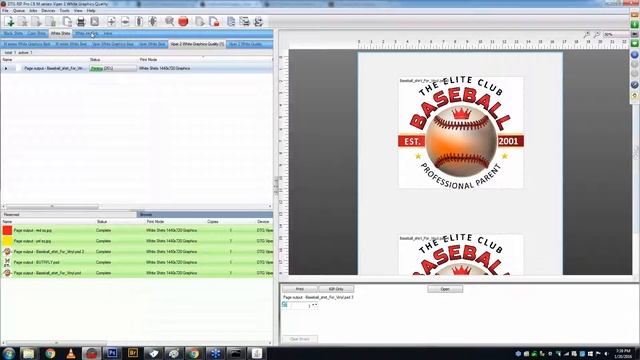Open the Jobs menu
The image size is (640, 360).
pos(33,11)
